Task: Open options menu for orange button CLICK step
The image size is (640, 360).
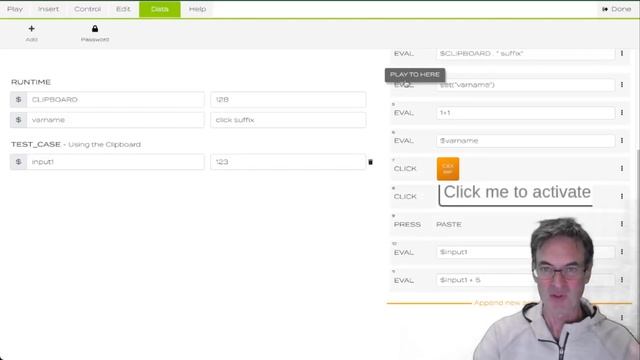Action: click(622, 168)
